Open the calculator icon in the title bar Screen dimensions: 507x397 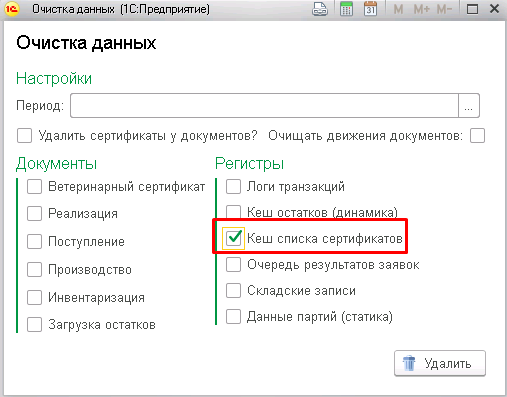pos(346,9)
